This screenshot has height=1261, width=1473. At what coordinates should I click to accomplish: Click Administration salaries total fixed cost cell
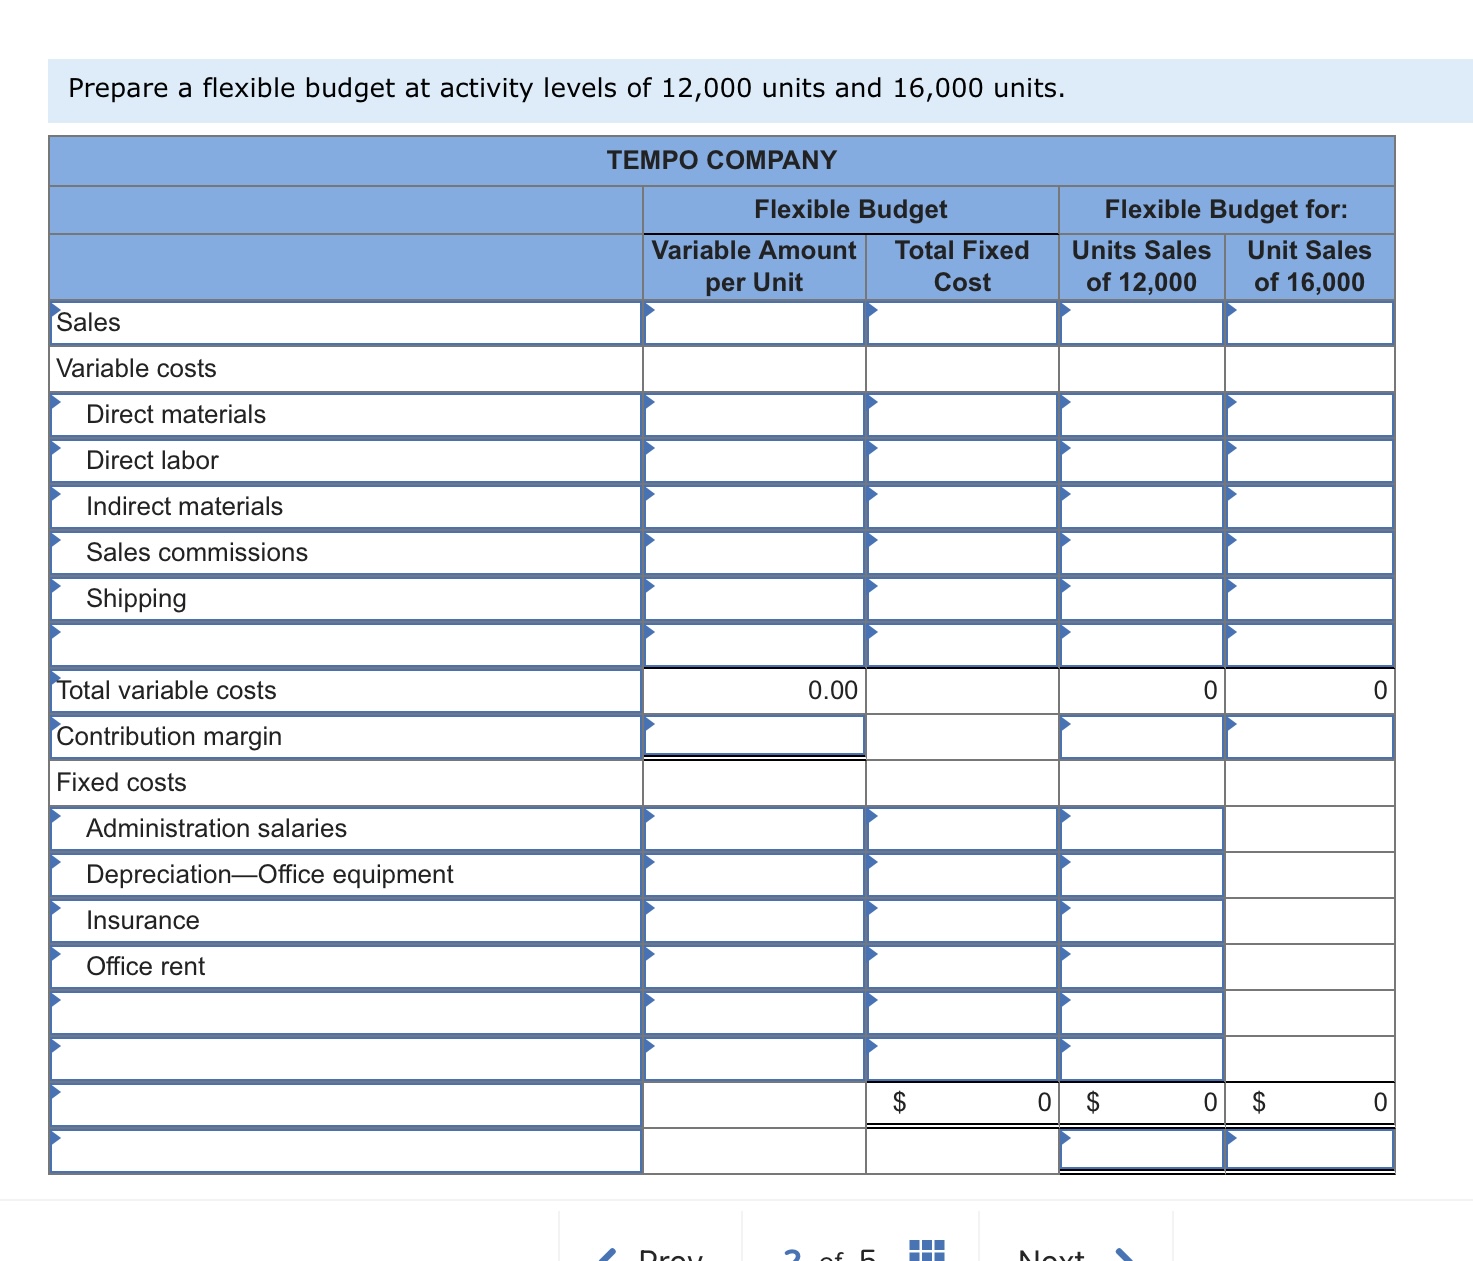(x=962, y=829)
